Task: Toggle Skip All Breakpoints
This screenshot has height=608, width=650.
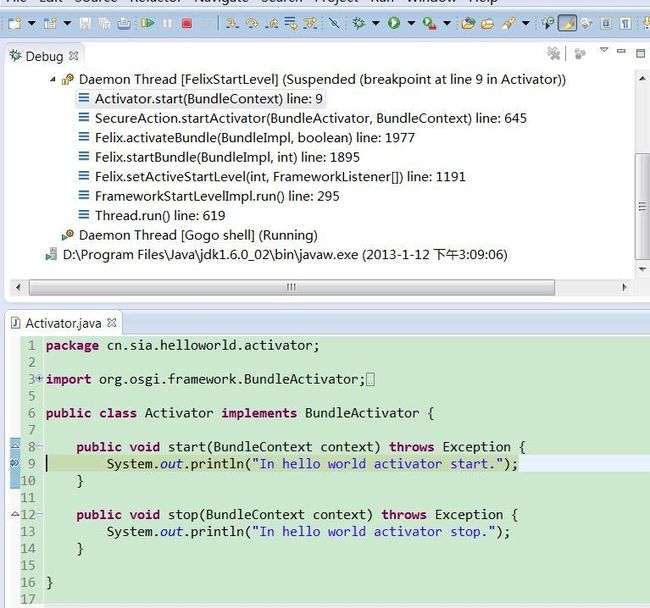Action: pos(334,23)
